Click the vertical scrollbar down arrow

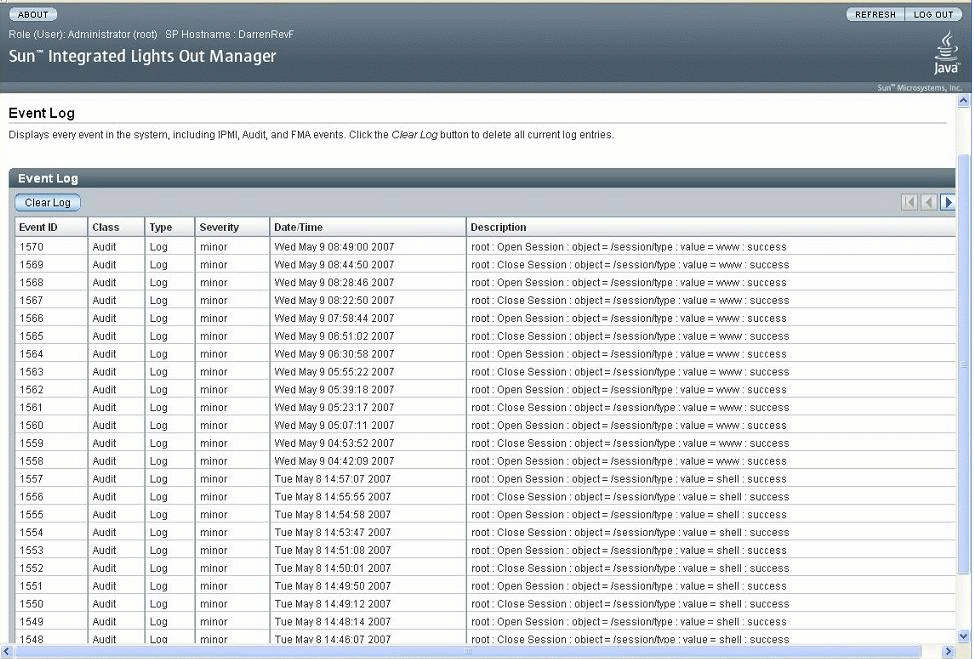[x=963, y=635]
